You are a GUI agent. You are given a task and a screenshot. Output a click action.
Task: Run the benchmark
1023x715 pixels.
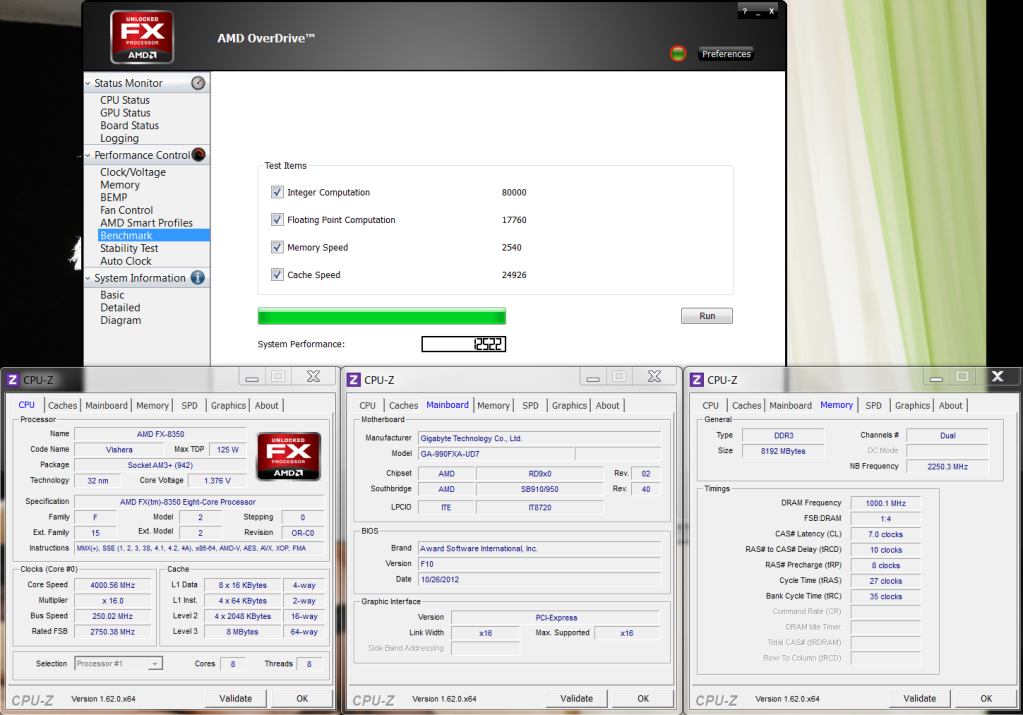click(707, 316)
